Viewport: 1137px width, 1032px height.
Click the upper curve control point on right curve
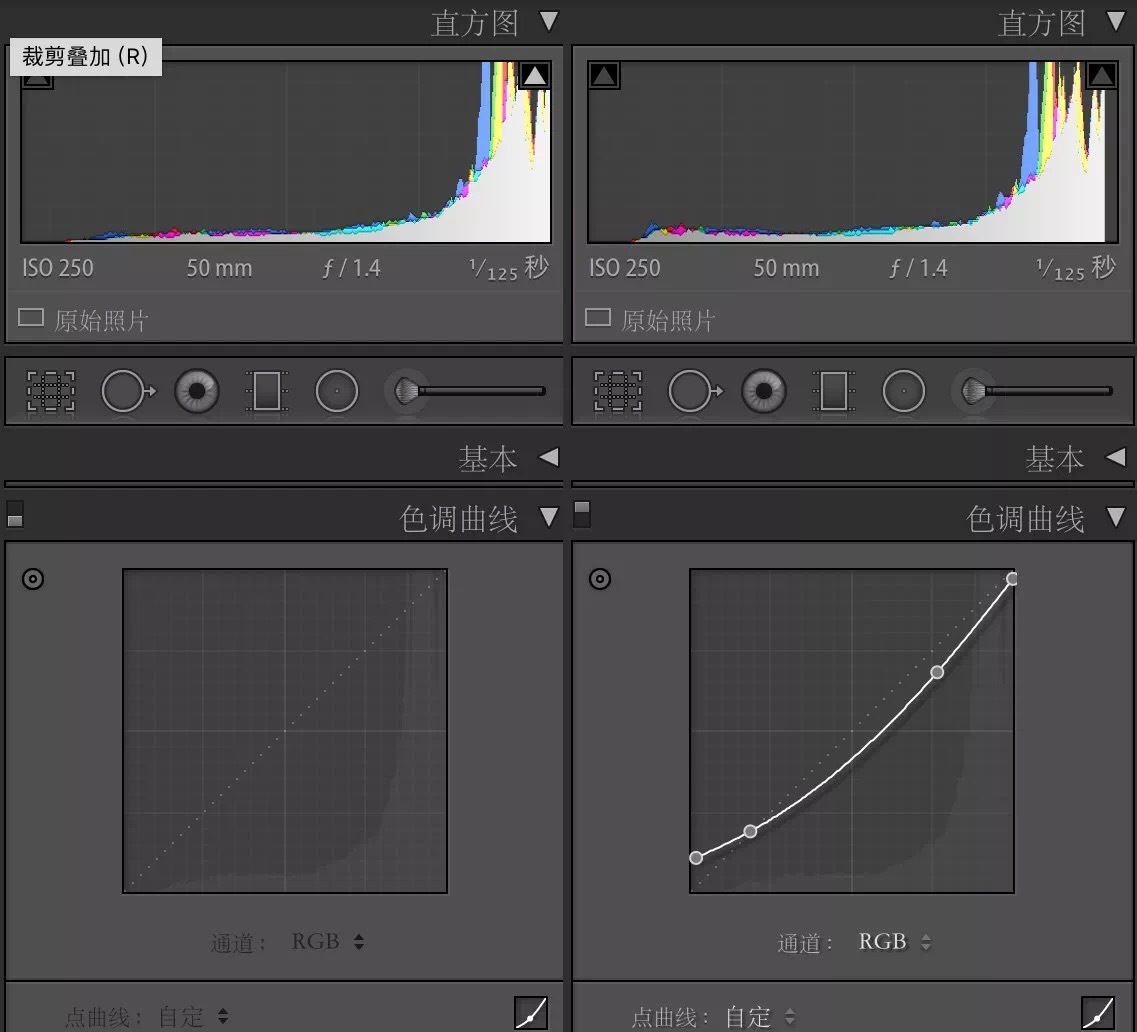(x=937, y=672)
